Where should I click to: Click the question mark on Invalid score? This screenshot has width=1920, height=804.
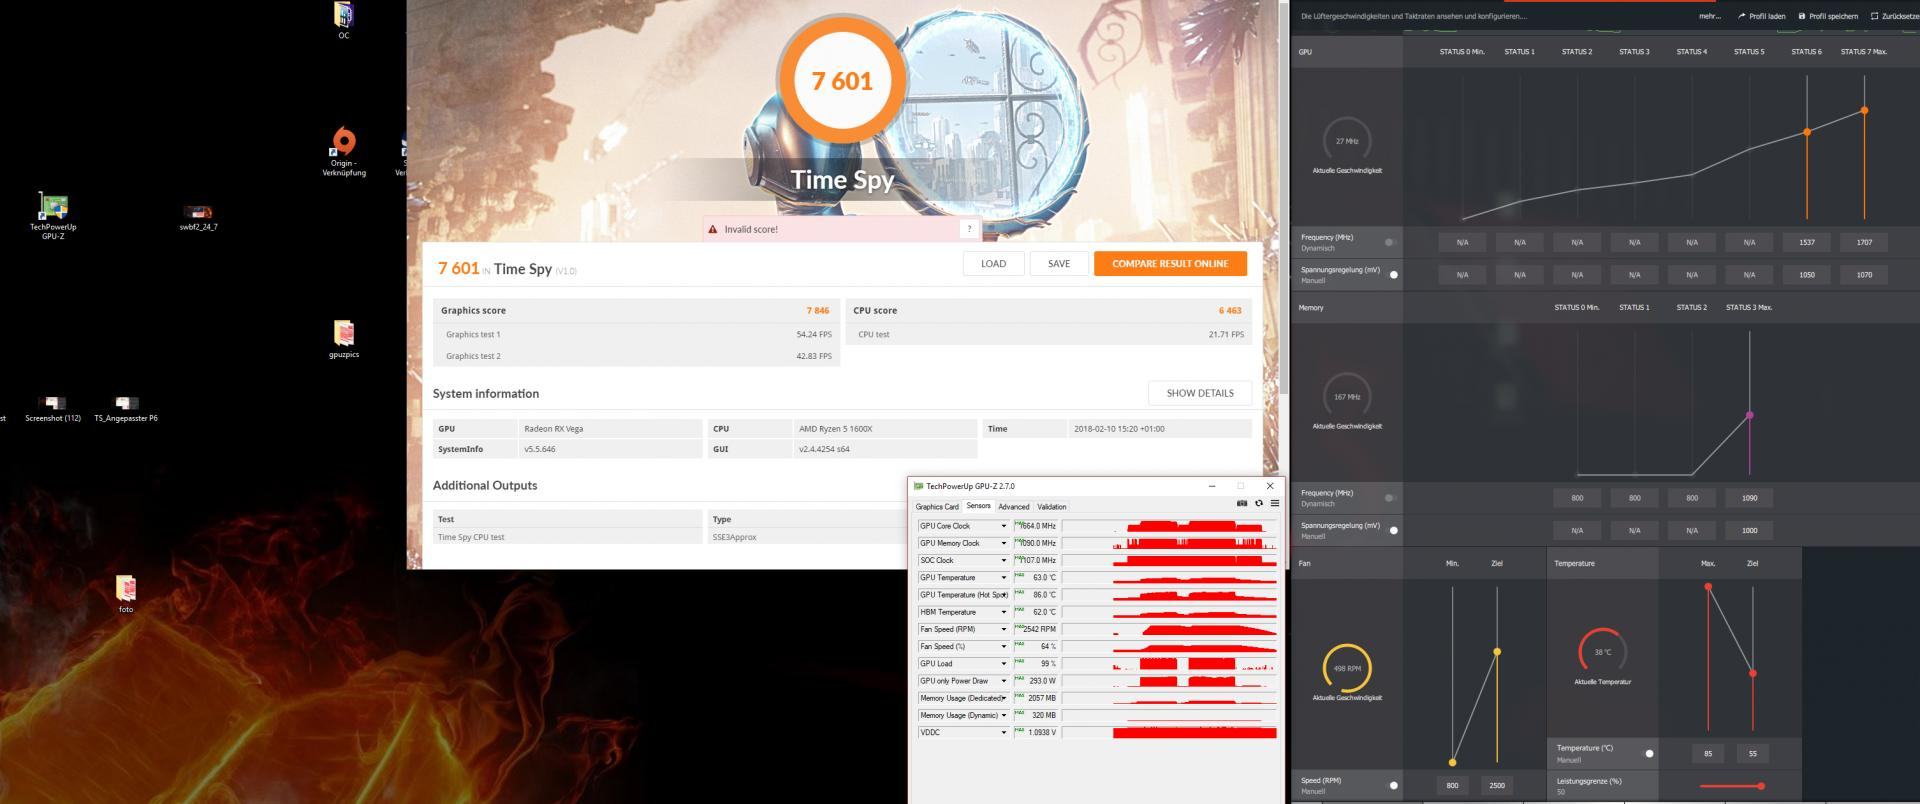(968, 229)
